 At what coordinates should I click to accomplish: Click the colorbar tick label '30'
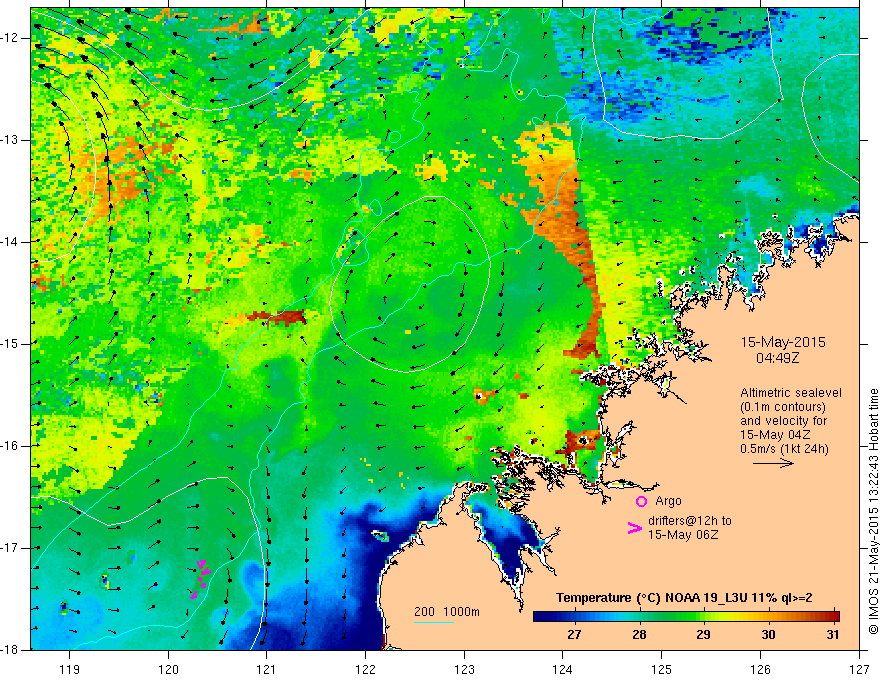click(768, 635)
